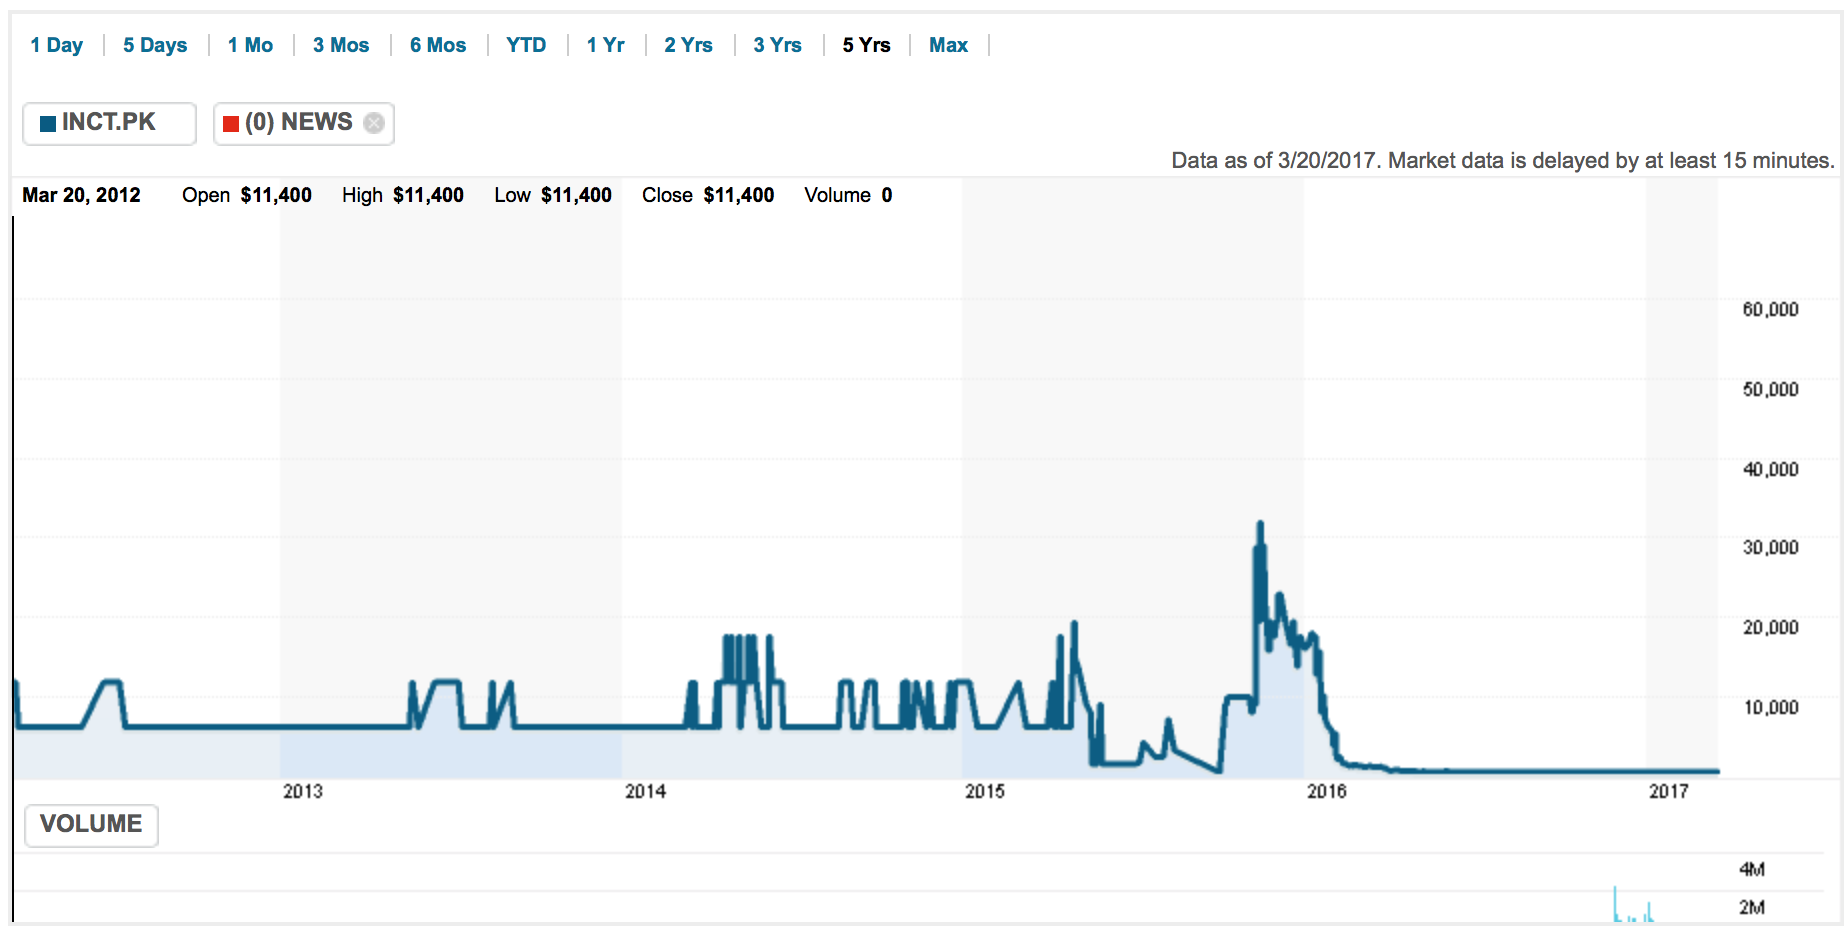Click the red NEWS color swatch

tap(231, 124)
